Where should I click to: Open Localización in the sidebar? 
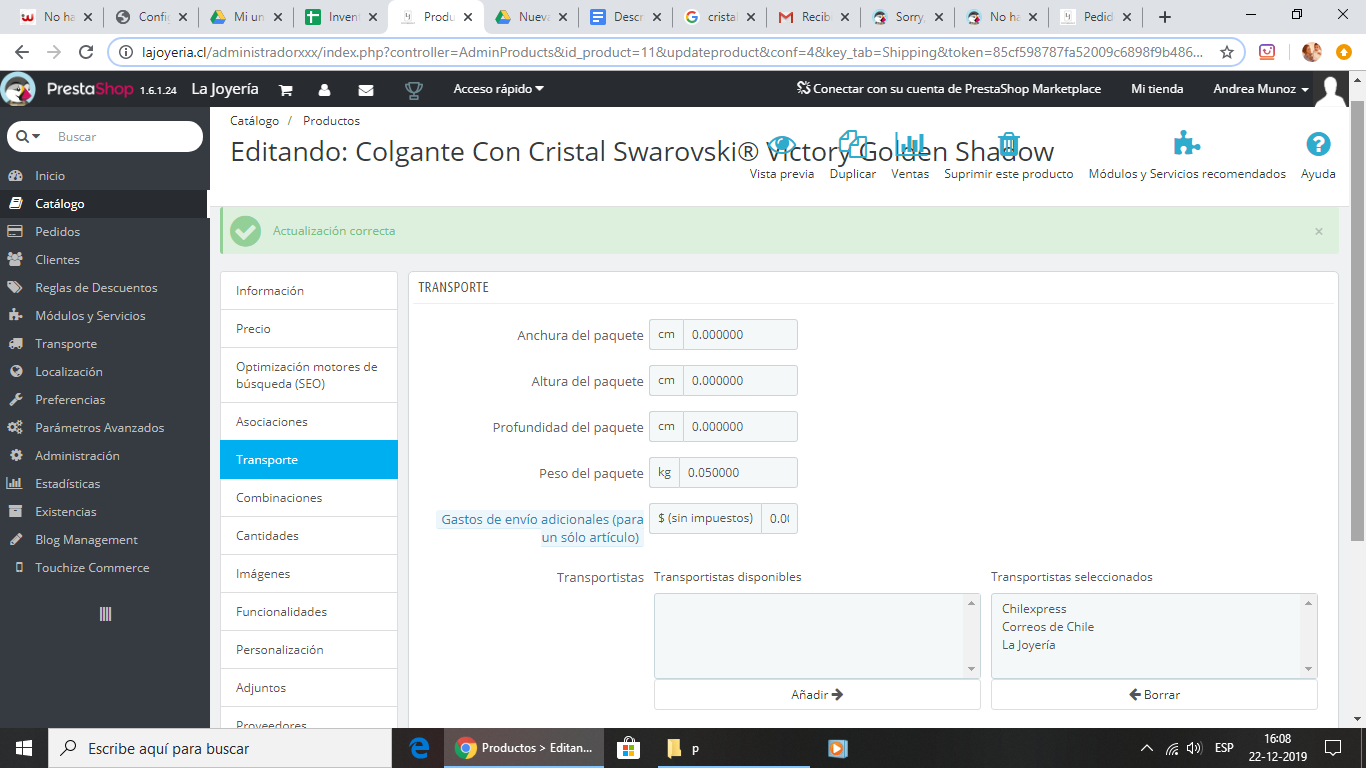point(104,372)
